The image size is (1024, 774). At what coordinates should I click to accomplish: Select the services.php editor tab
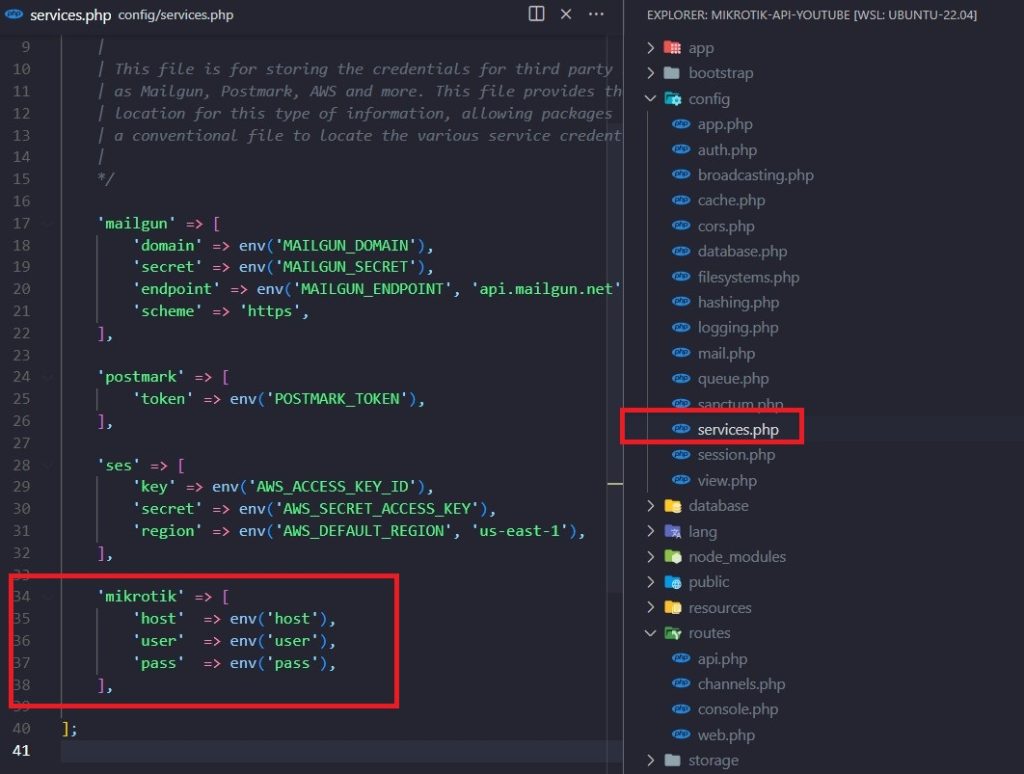60,15
